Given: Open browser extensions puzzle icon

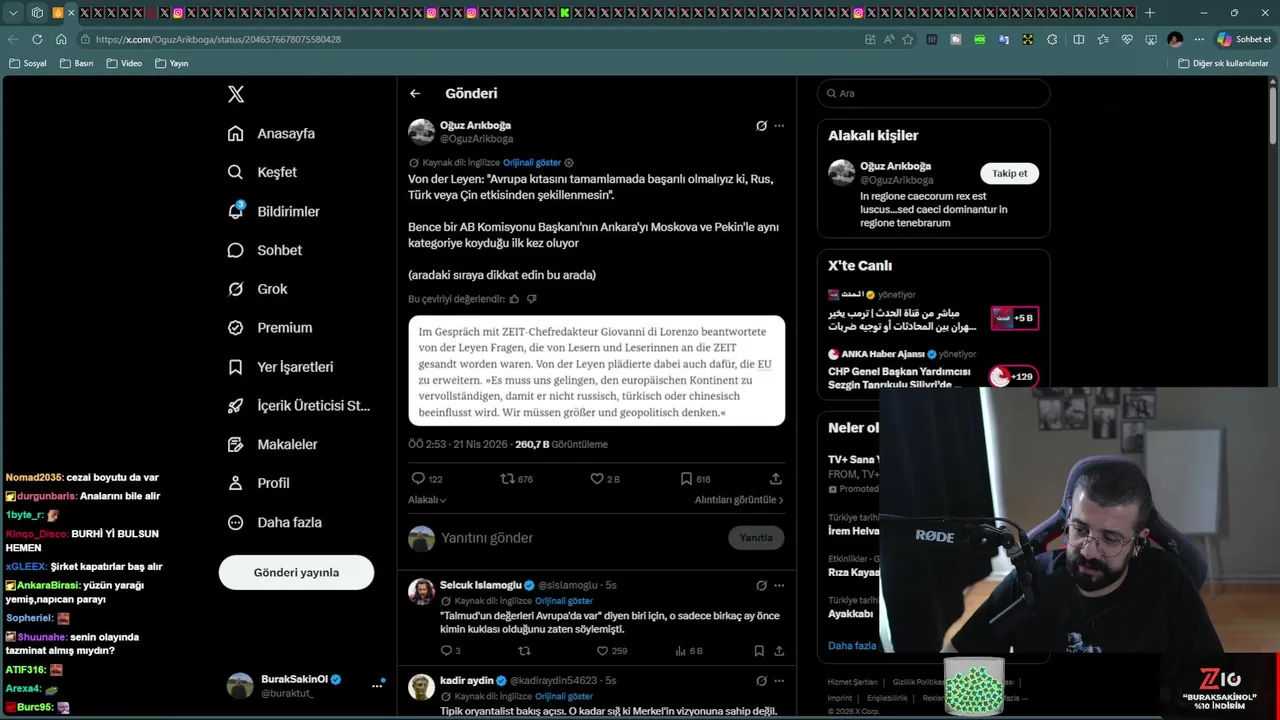Looking at the screenshot, I should [x=1052, y=39].
